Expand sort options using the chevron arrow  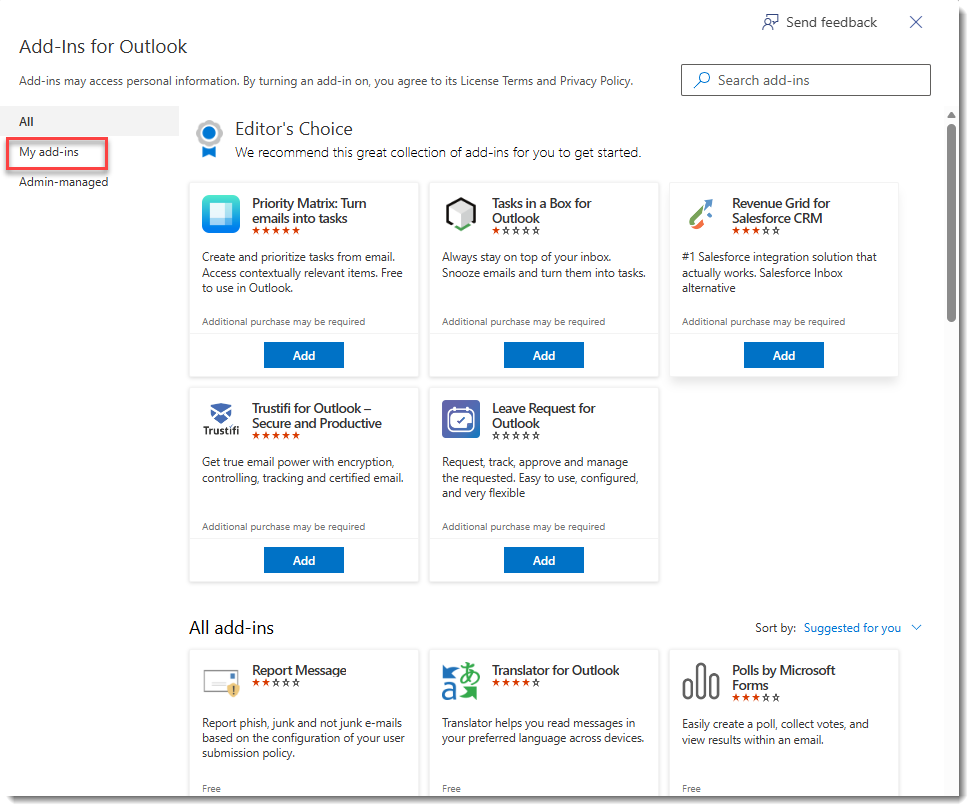tap(917, 628)
